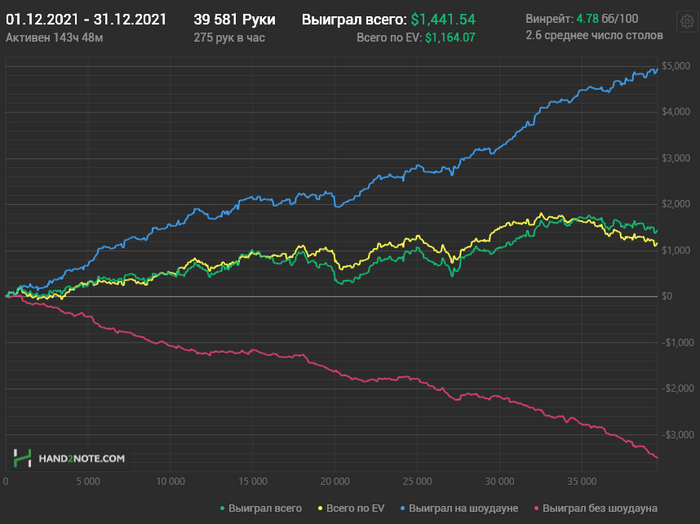The width and height of the screenshot is (700, 524).
Task: Click the $4,000 y-axis label
Action: click(675, 112)
